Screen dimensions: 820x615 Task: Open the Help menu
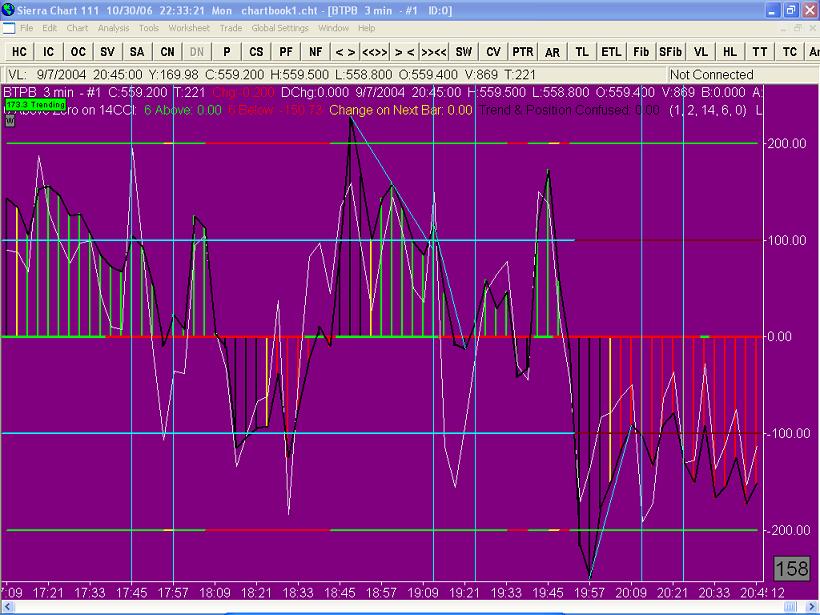point(367,28)
